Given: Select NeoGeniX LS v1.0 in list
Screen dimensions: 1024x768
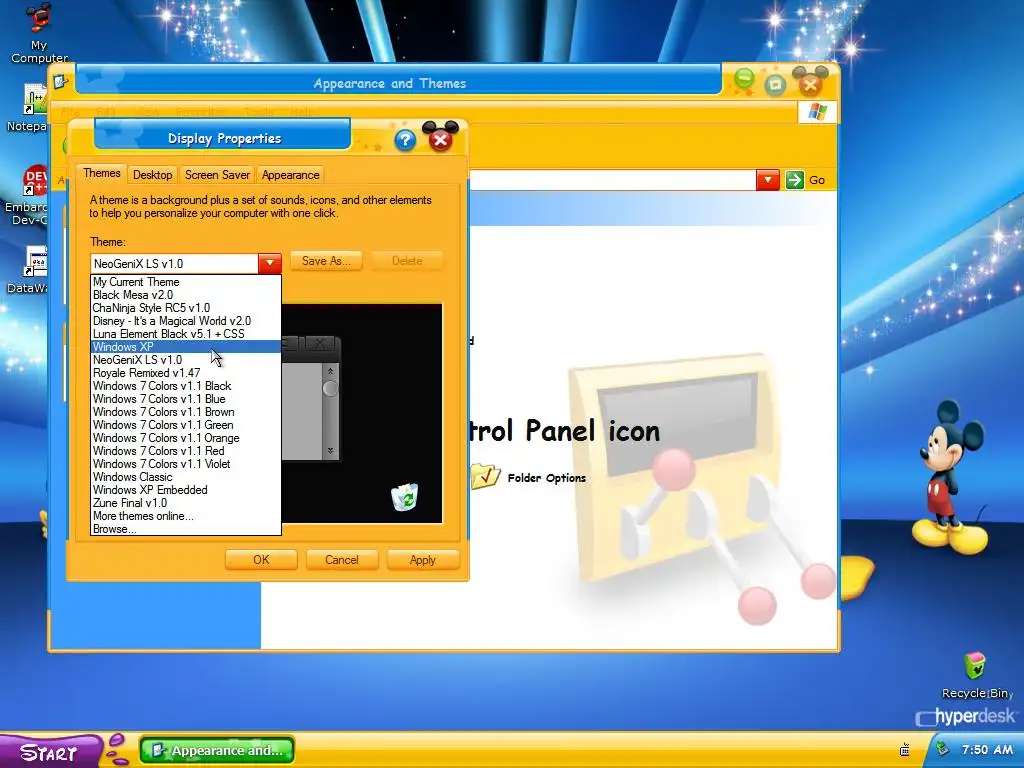Looking at the screenshot, I should pos(186,360).
